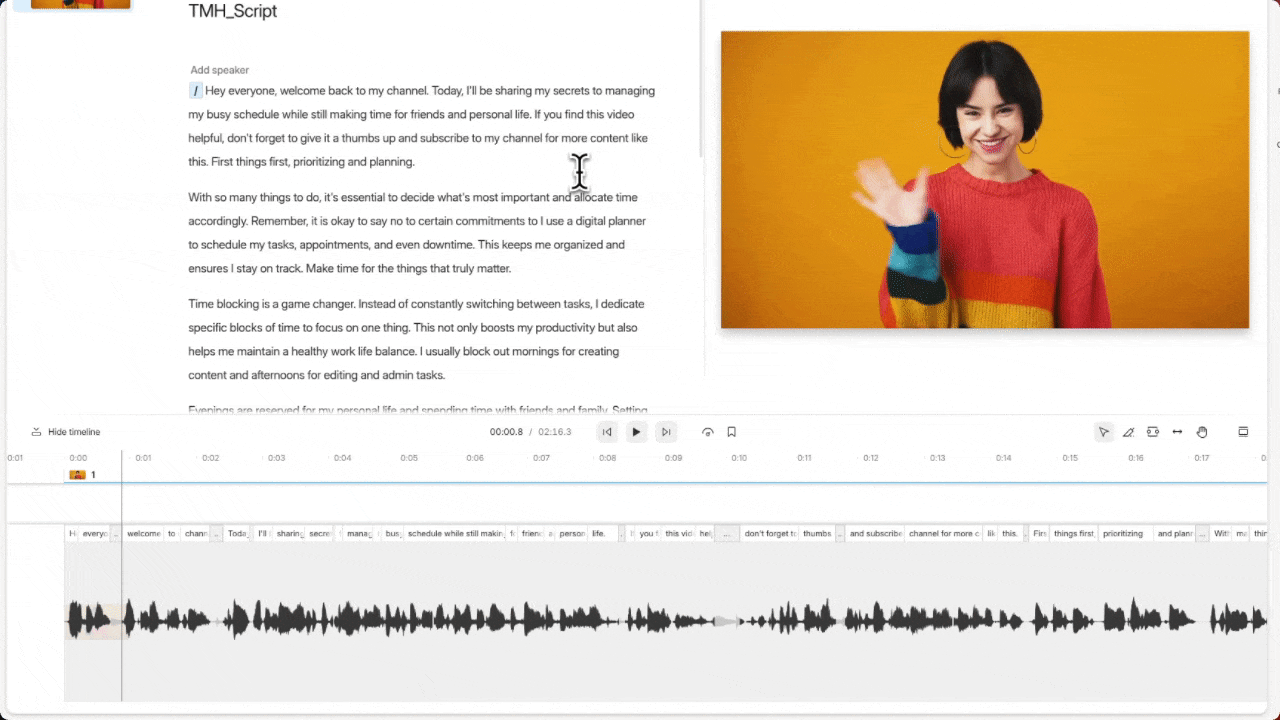Select the blade tool in timeline toolbar
Screen dimensions: 1280x720
click(x=1128, y=432)
